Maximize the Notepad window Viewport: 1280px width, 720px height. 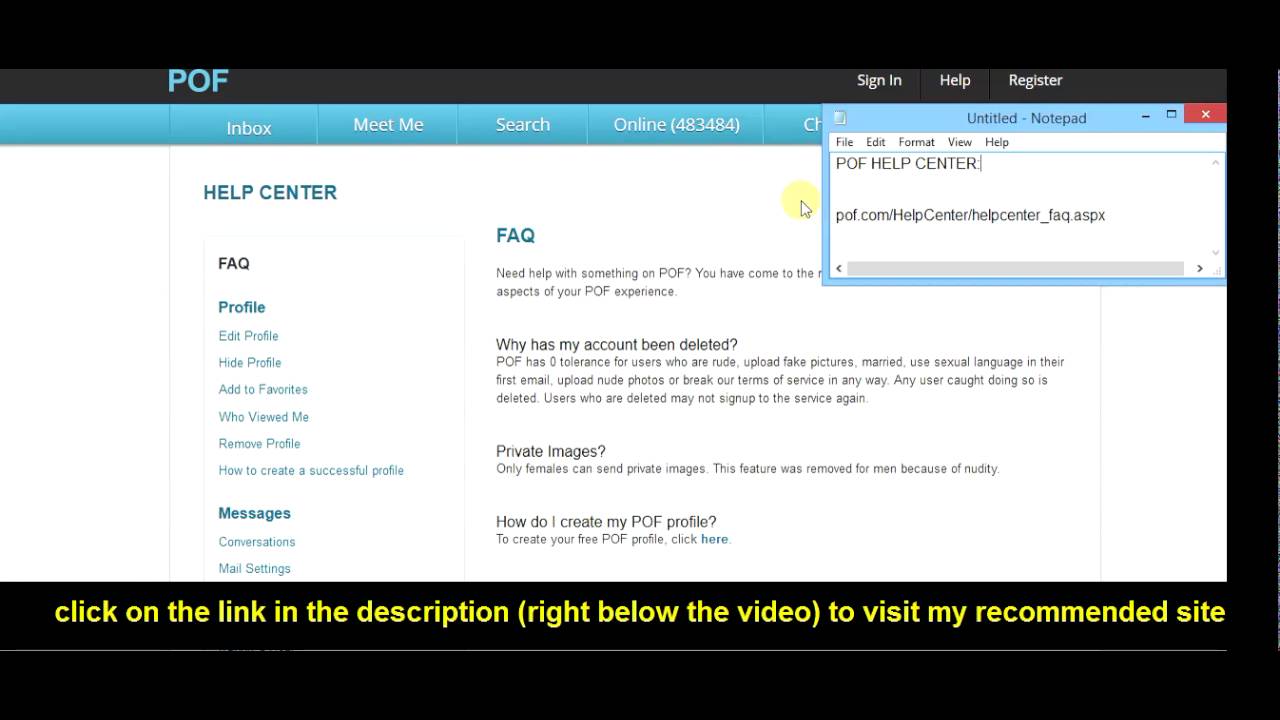click(1171, 115)
